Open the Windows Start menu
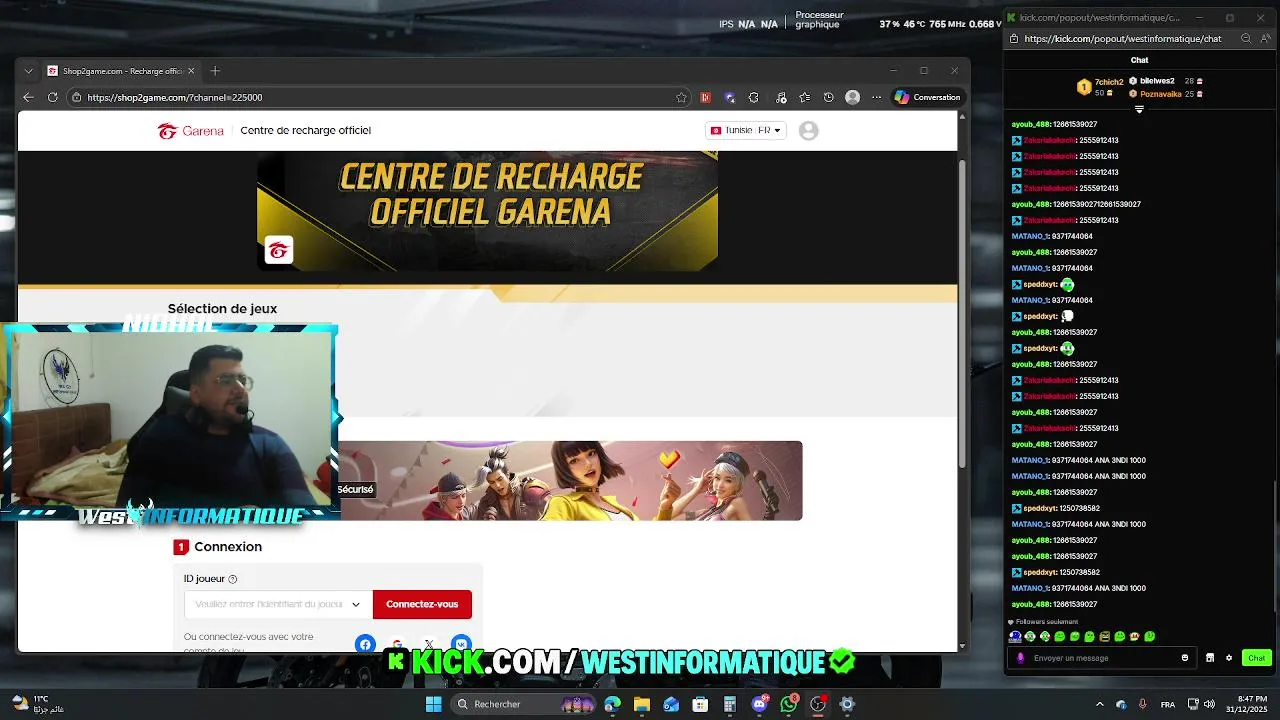 pos(433,704)
